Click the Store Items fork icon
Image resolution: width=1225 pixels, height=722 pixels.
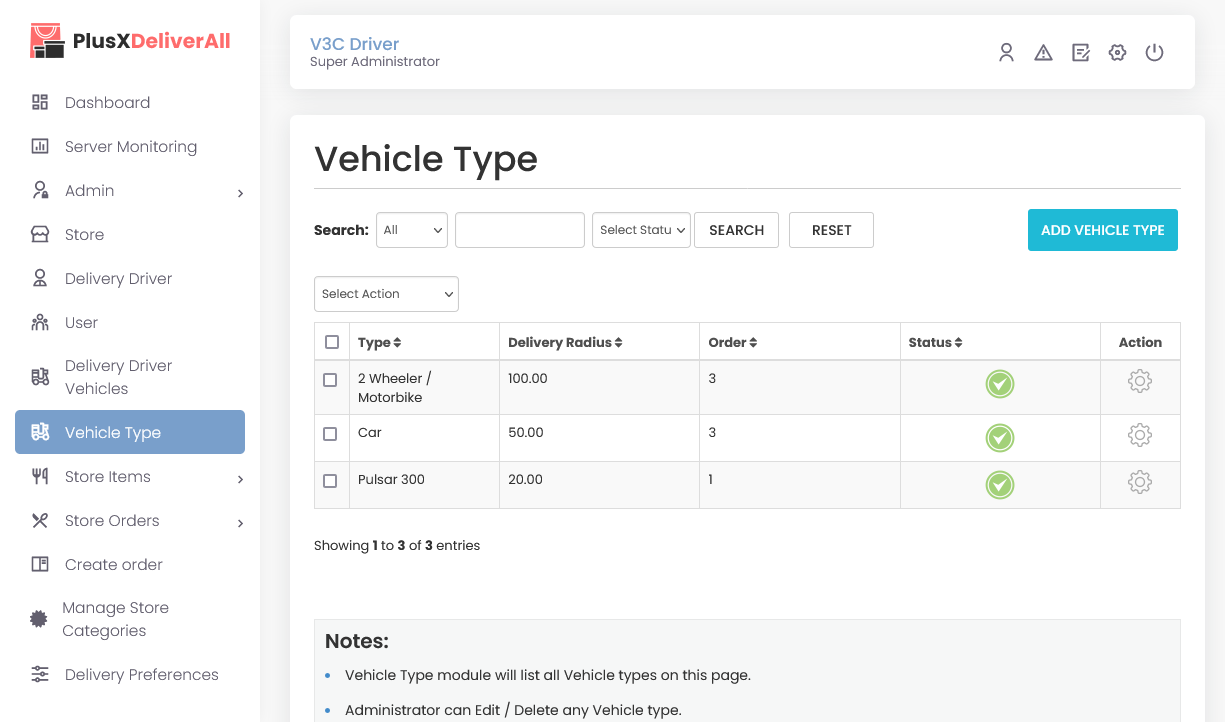coord(40,476)
